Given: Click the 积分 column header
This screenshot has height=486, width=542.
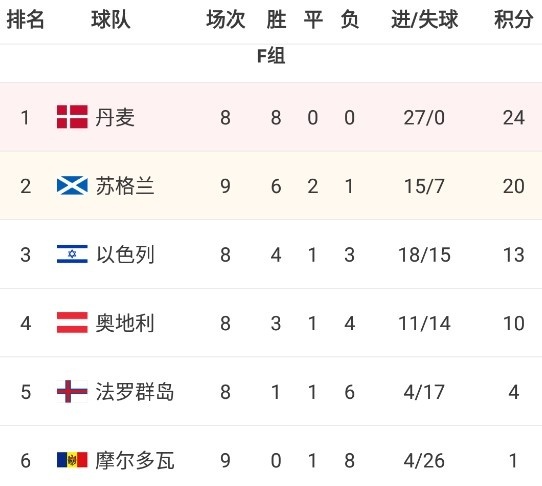Looking at the screenshot, I should (x=513, y=19).
